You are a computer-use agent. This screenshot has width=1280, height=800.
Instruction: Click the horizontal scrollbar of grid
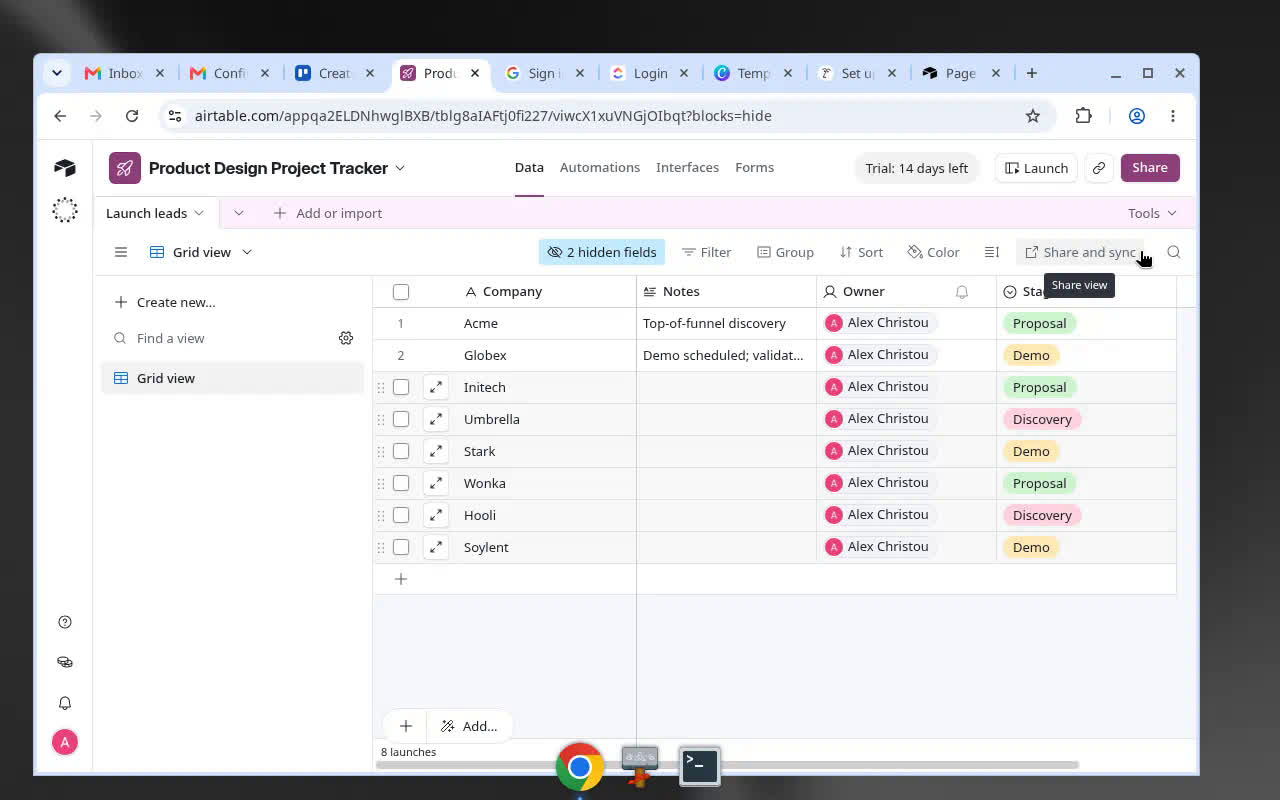point(727,765)
